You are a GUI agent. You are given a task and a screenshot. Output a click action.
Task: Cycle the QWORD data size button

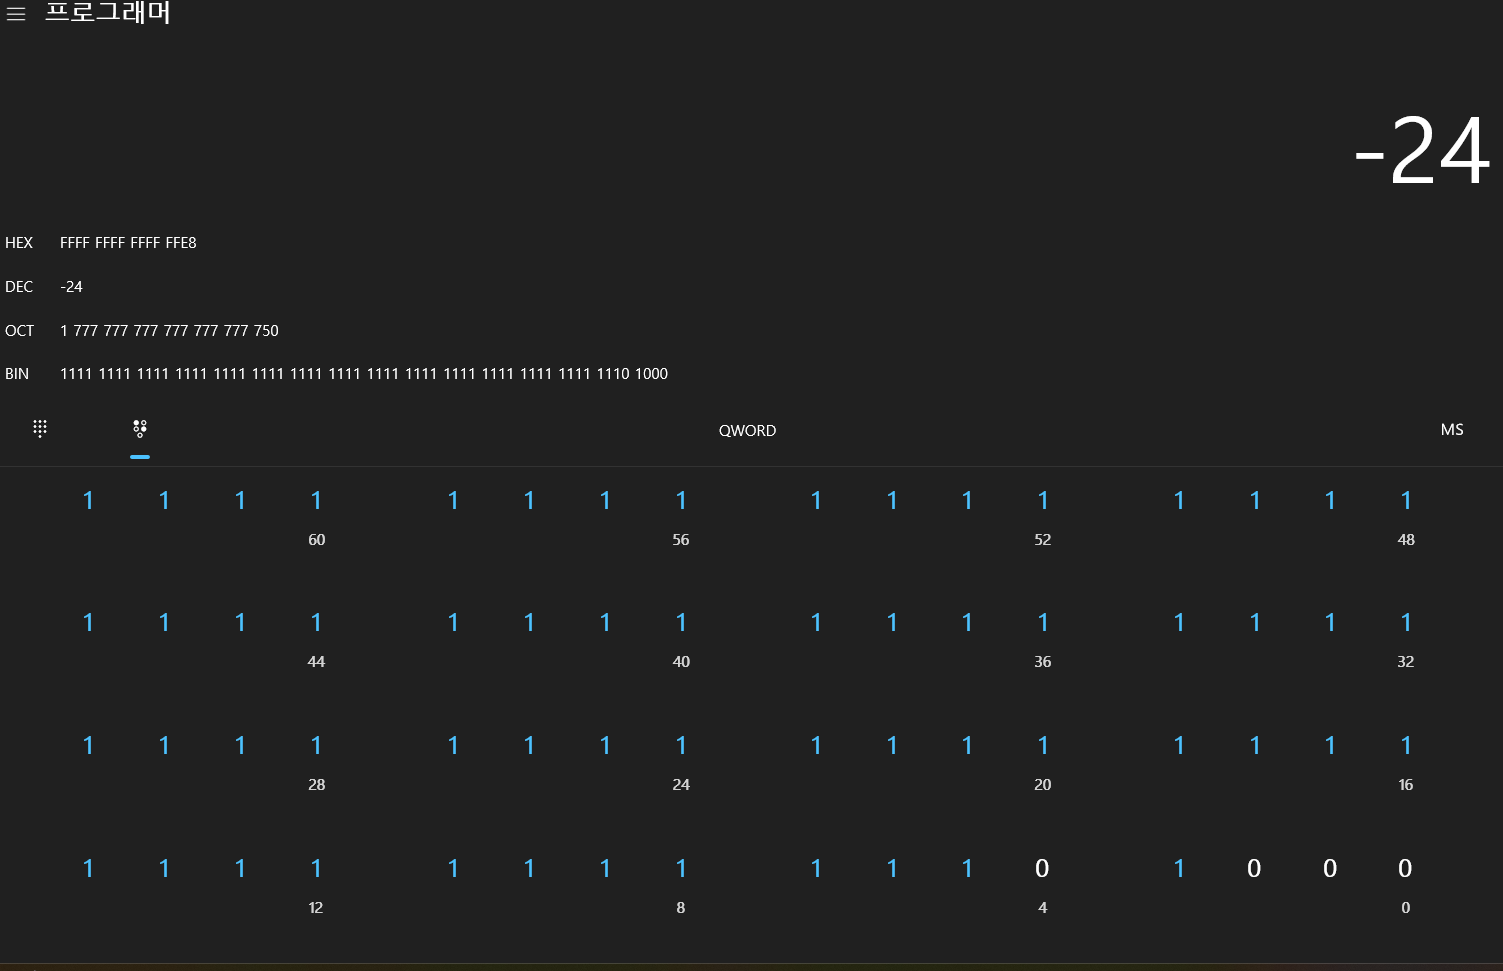(747, 430)
